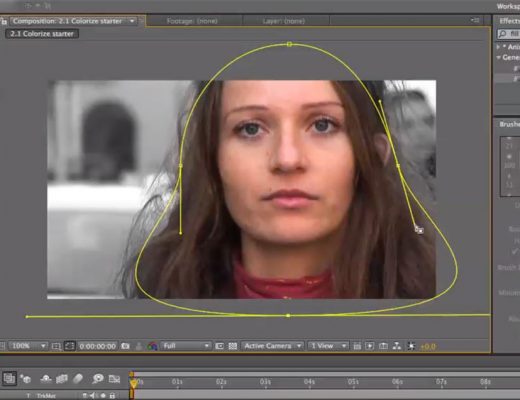Click the +0.0 exposure value
Screen dimensions: 520x400
[428, 347]
